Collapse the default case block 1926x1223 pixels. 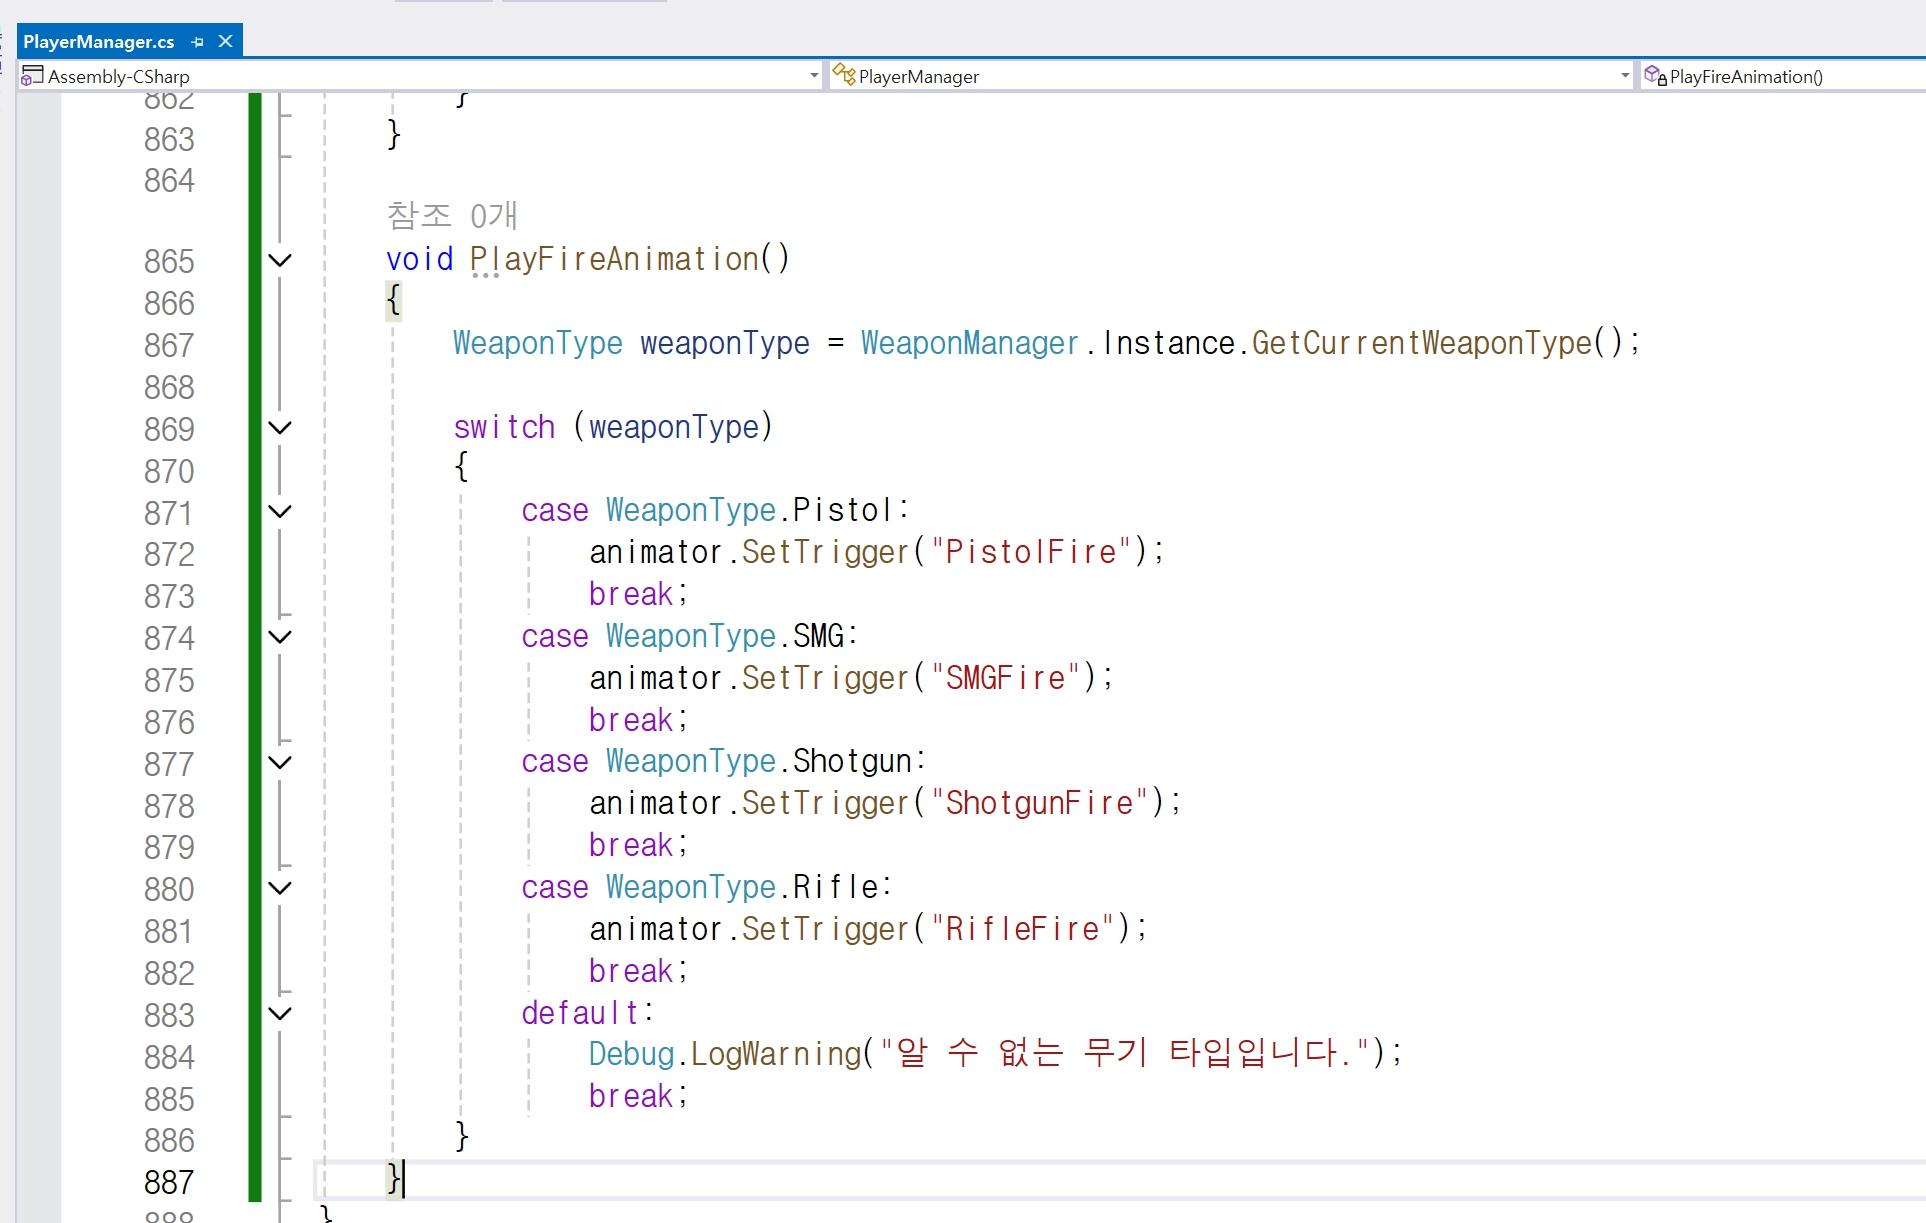tap(280, 1014)
